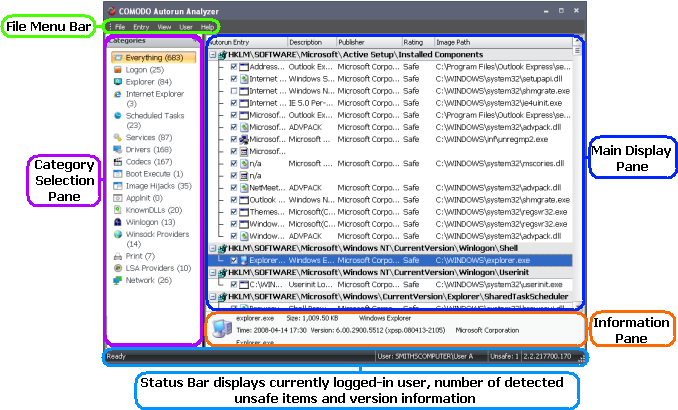Click the Boot Execute category icon
This screenshot has width=678, height=410.
pos(118,173)
